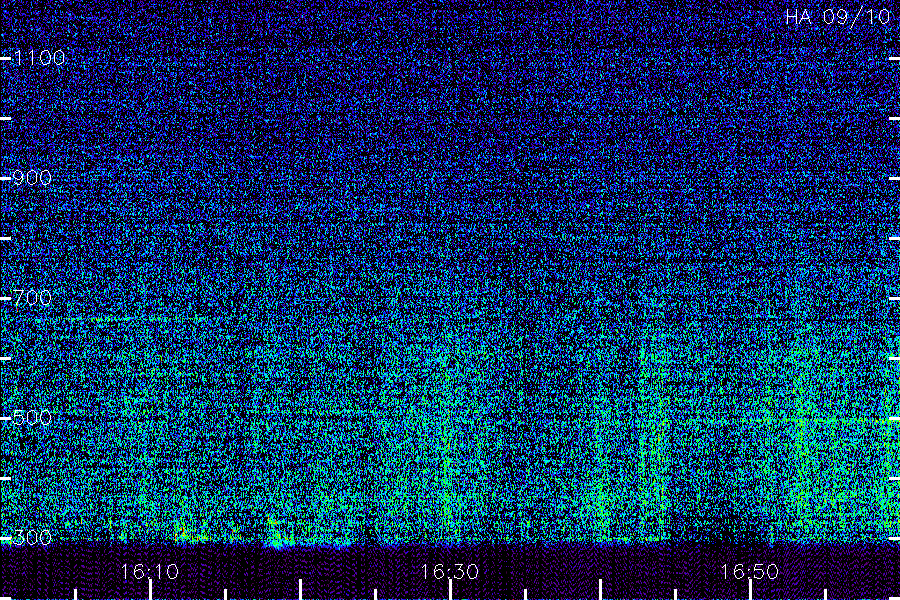This screenshot has height=600, width=900.
Task: Click the 16:50 time axis label
Action: coord(750,572)
